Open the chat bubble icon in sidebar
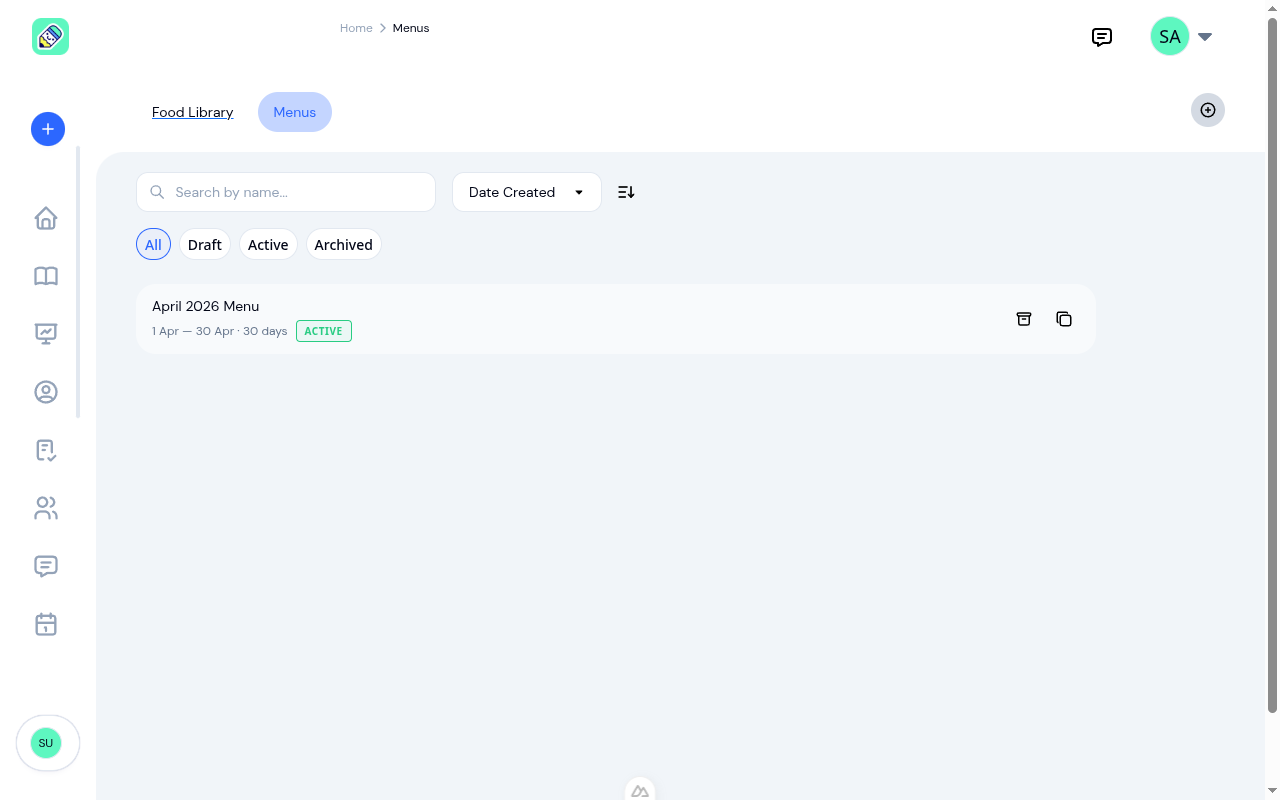The width and height of the screenshot is (1280, 800). [46, 566]
